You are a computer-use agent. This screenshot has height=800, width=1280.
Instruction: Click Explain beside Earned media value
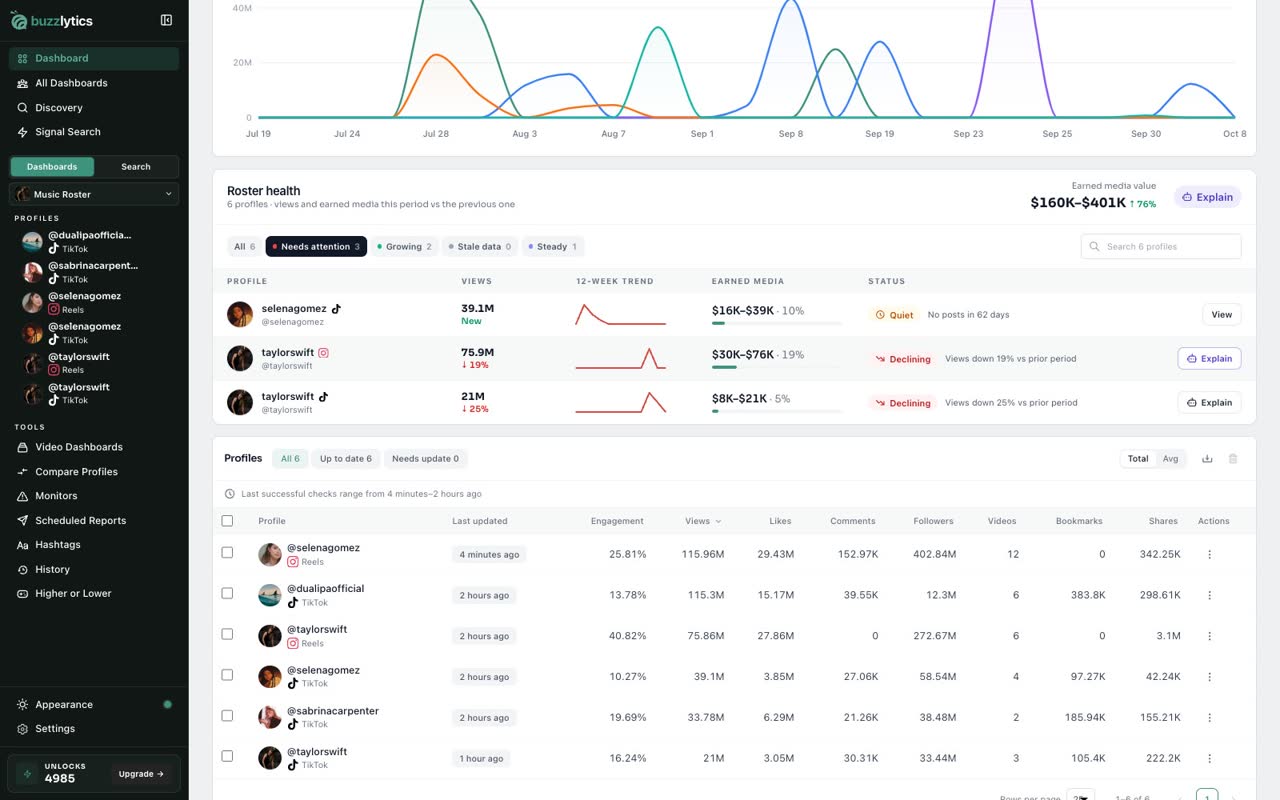(1207, 197)
